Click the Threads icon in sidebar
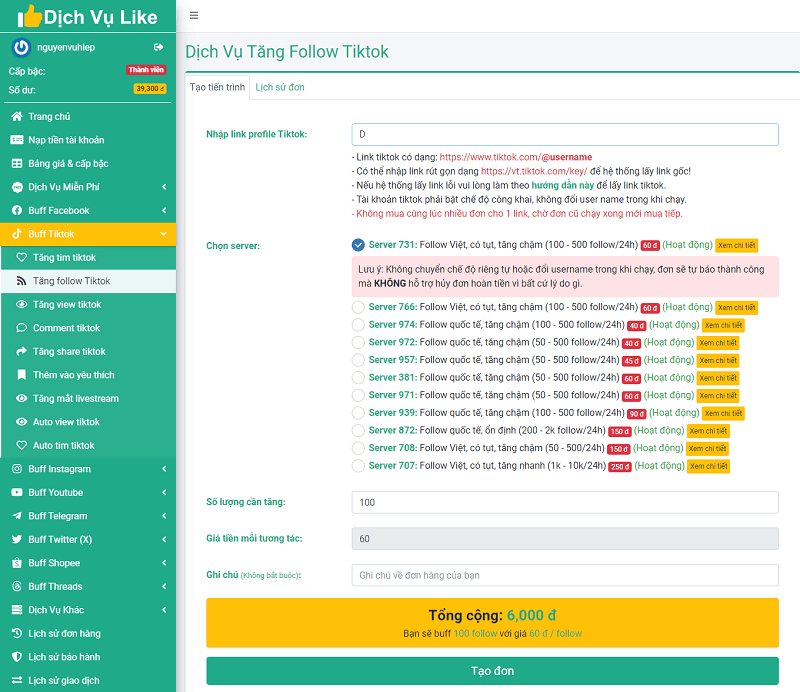This screenshot has width=800, height=692. point(17,586)
